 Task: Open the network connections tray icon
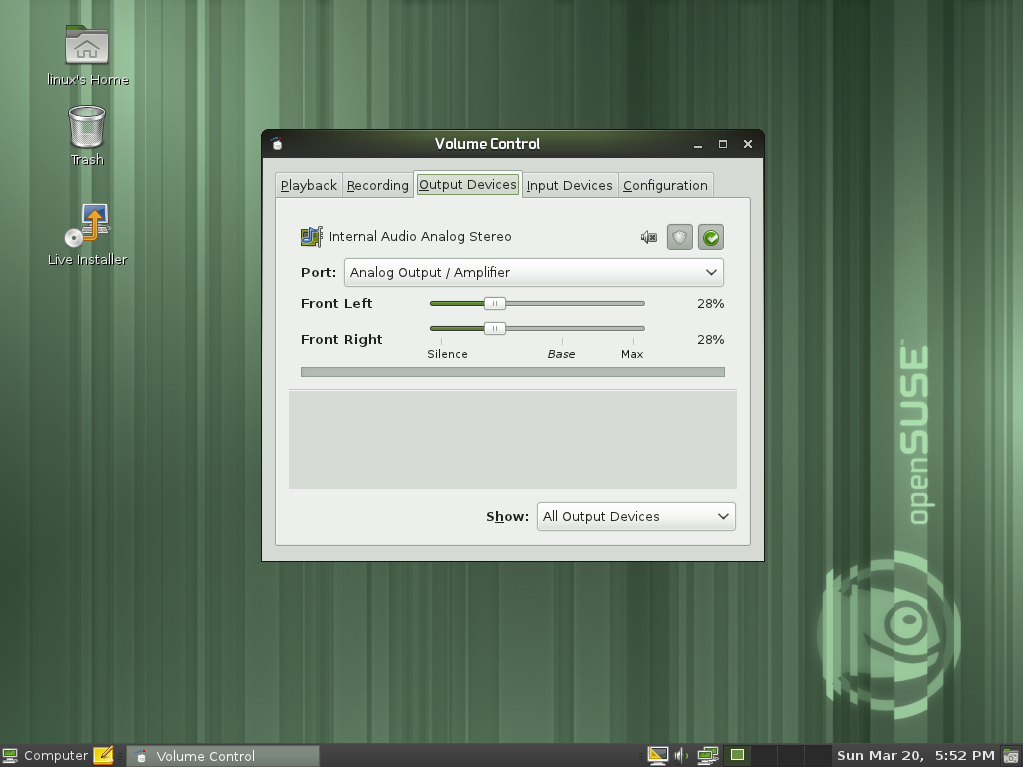click(708, 756)
